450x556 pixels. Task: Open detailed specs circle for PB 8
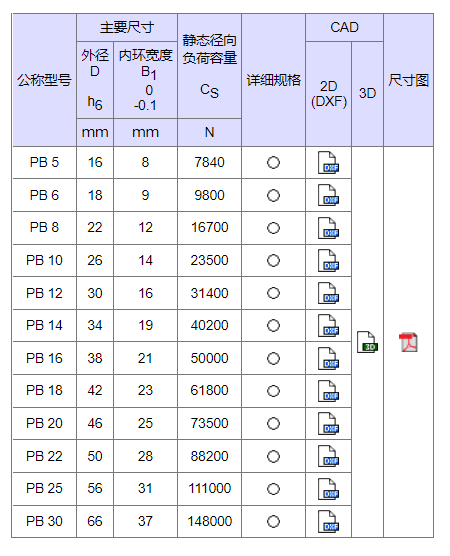point(273,228)
